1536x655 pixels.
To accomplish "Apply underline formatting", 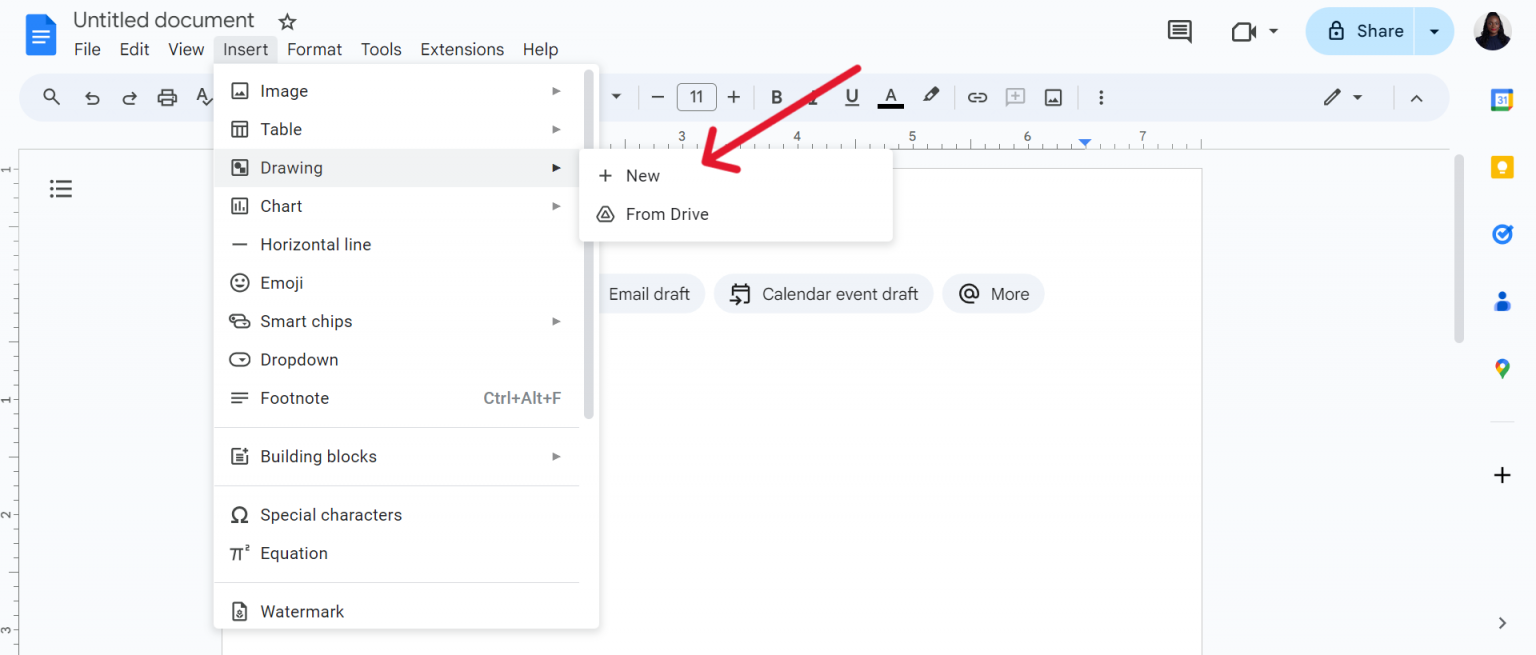I will [x=852, y=97].
